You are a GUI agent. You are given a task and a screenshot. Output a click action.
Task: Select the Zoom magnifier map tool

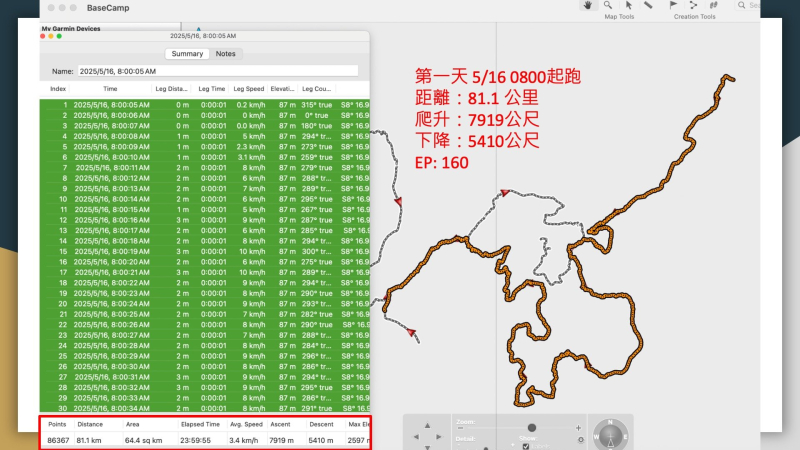click(608, 5)
